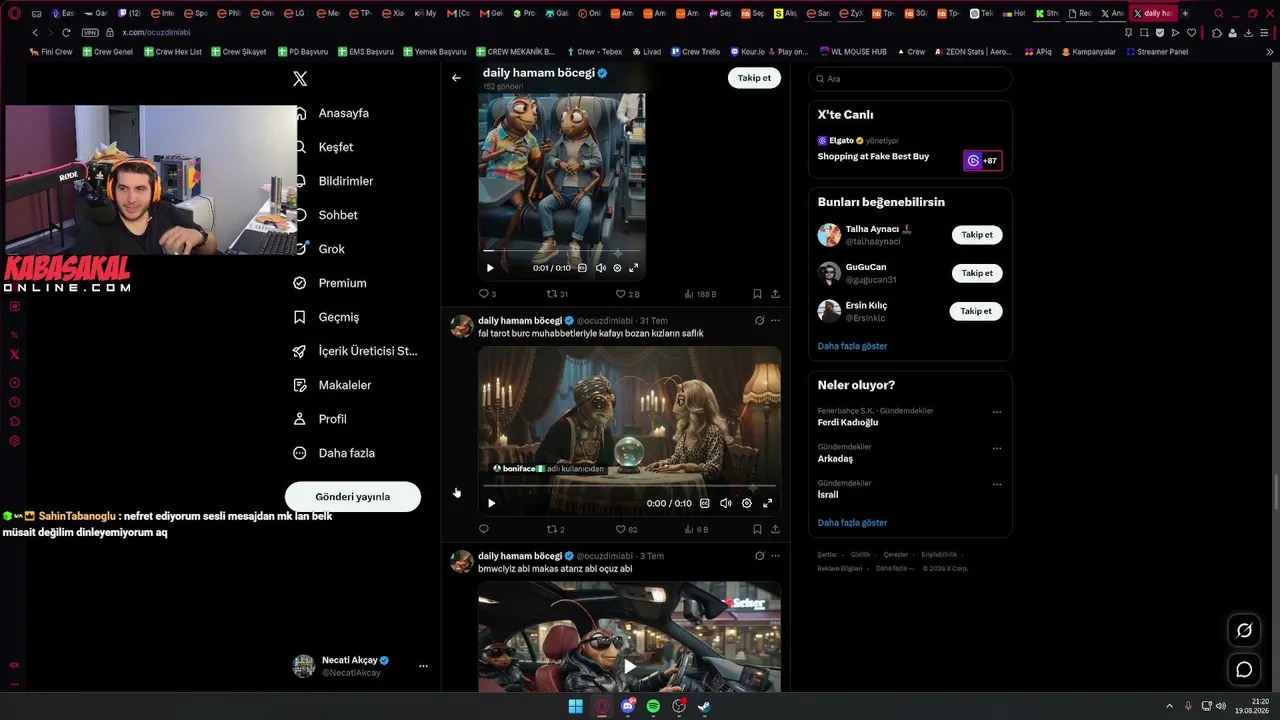Open more options for İsrail trend
This screenshot has width=1280, height=720.
[x=997, y=484]
